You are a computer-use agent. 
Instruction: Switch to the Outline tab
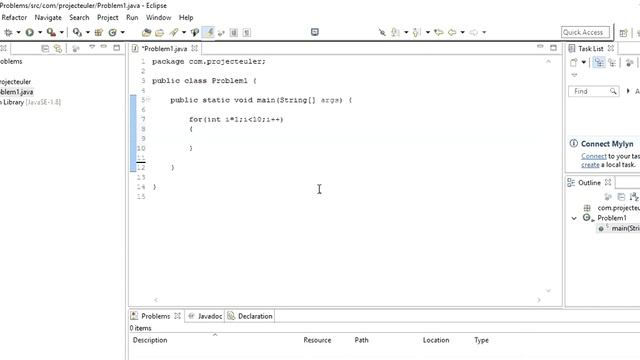589,182
